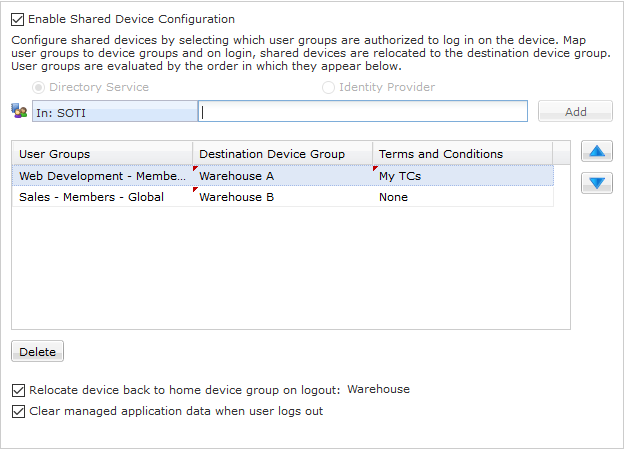625x450 pixels.
Task: Change Warehouse B destination device group cell
Action: 282,197
